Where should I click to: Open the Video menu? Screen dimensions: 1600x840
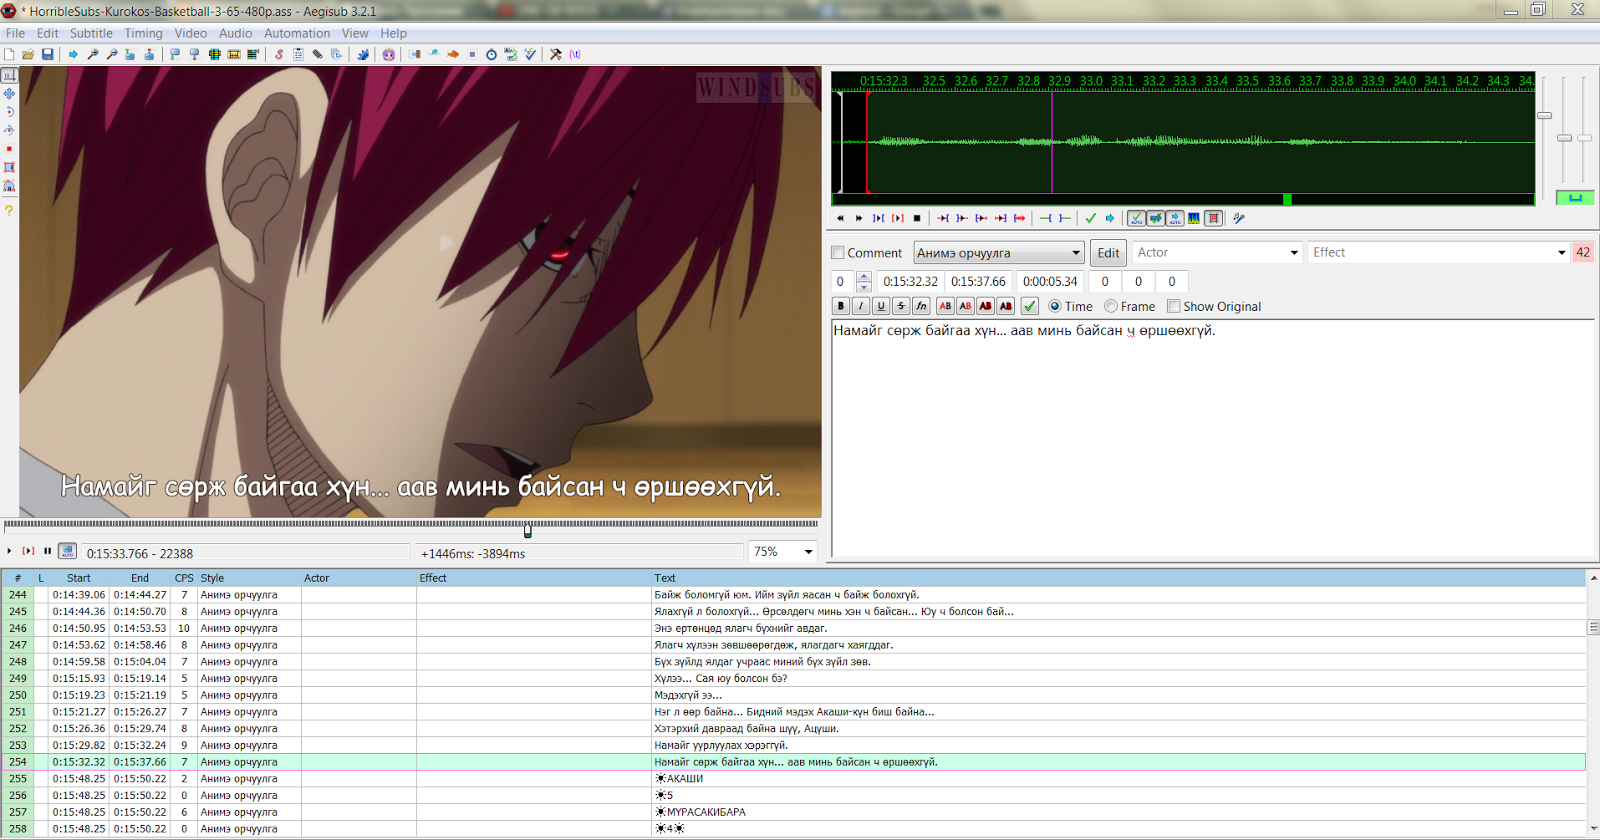tap(190, 33)
